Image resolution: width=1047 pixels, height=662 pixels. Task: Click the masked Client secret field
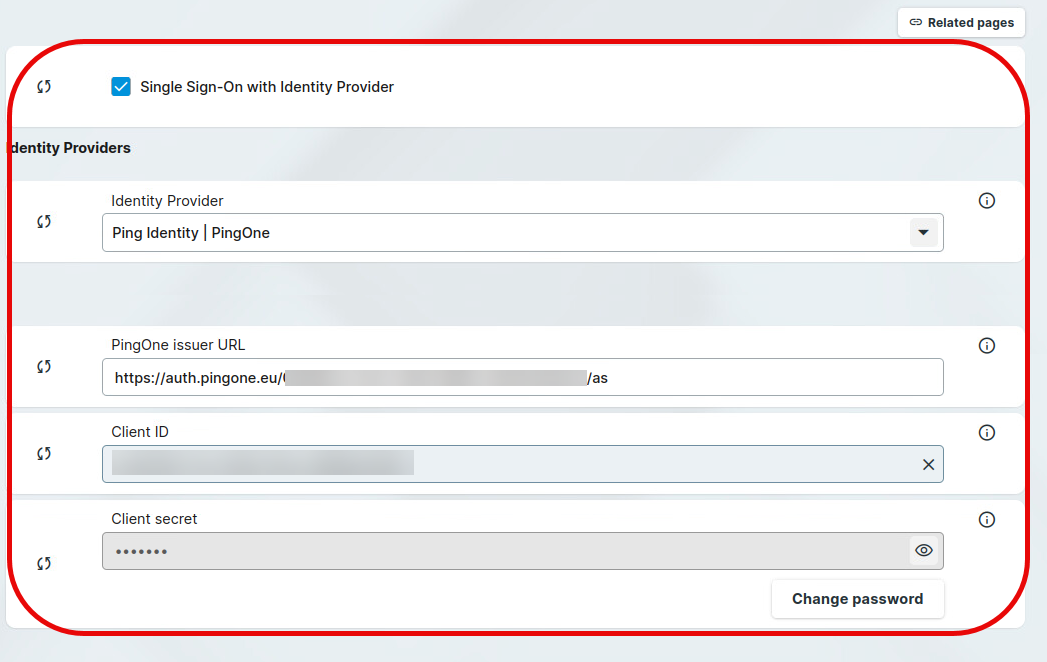[x=500, y=551]
